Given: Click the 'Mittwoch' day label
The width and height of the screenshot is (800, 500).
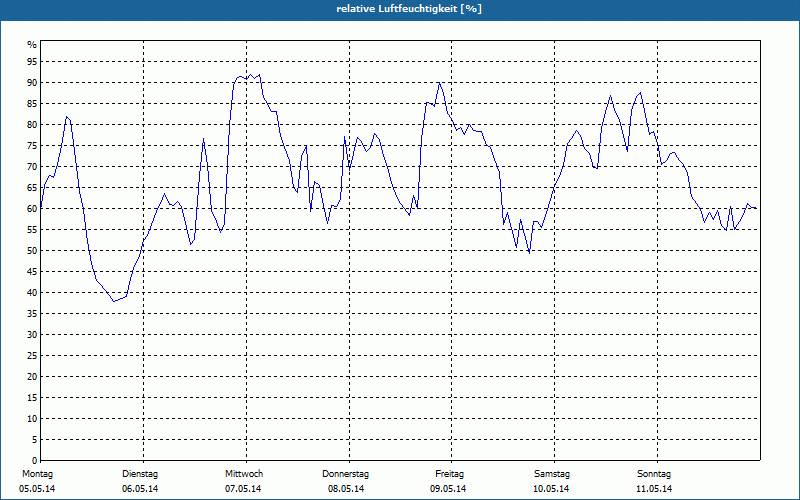Looking at the screenshot, I should point(244,474).
